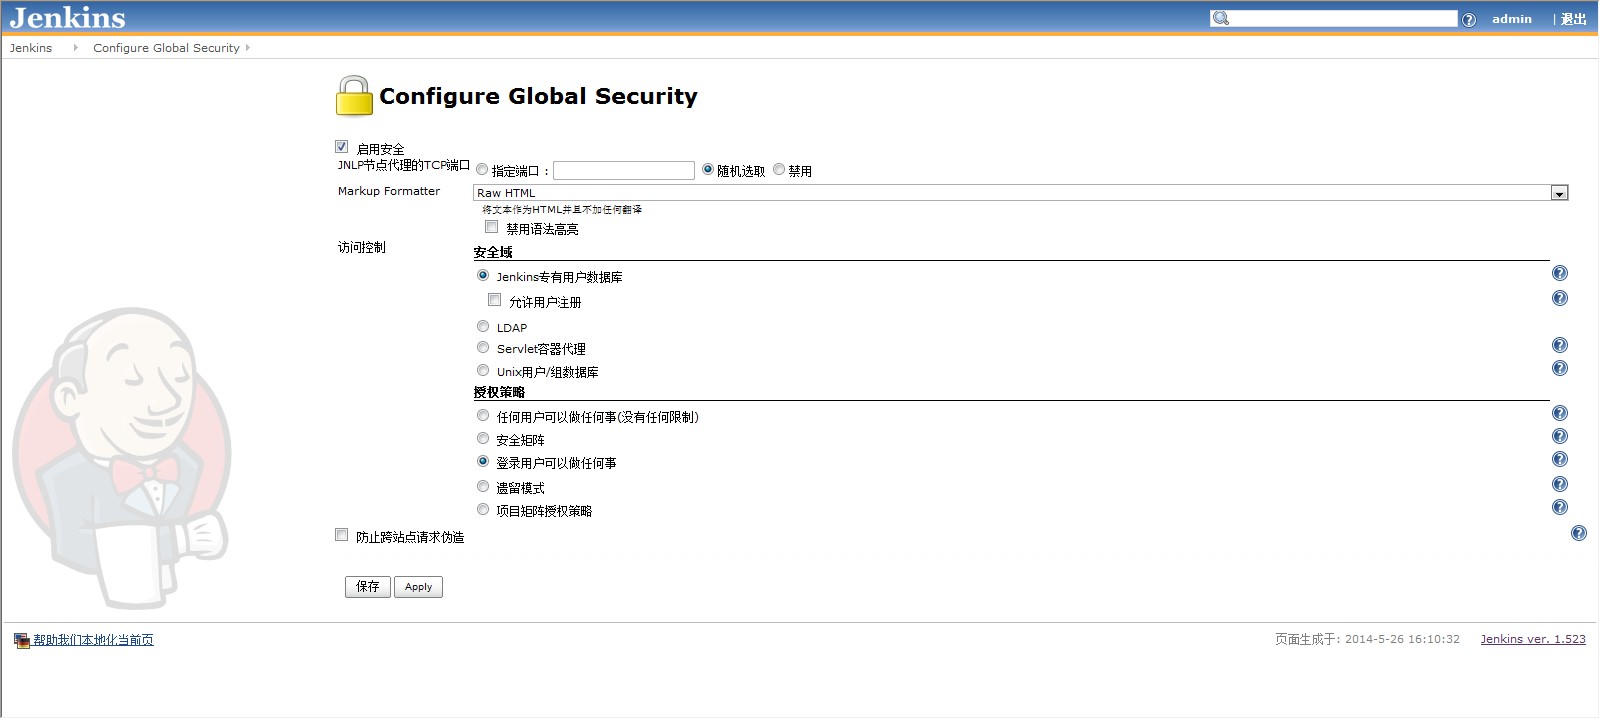Click help icon beside Jenkins专有用户数据库
1600x719 pixels.
(1559, 273)
